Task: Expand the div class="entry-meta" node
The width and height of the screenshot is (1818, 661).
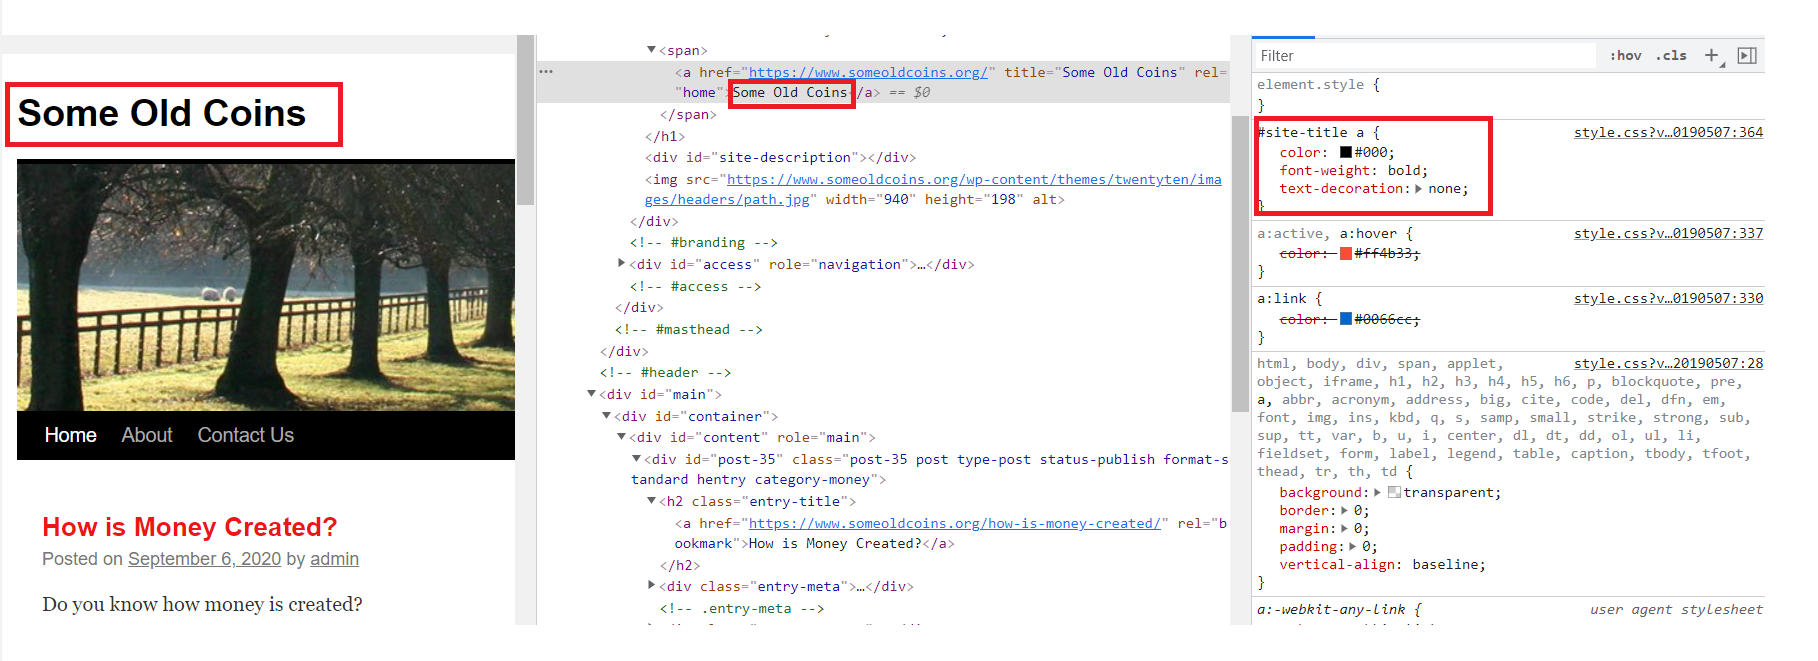Action: pyautogui.click(x=651, y=586)
